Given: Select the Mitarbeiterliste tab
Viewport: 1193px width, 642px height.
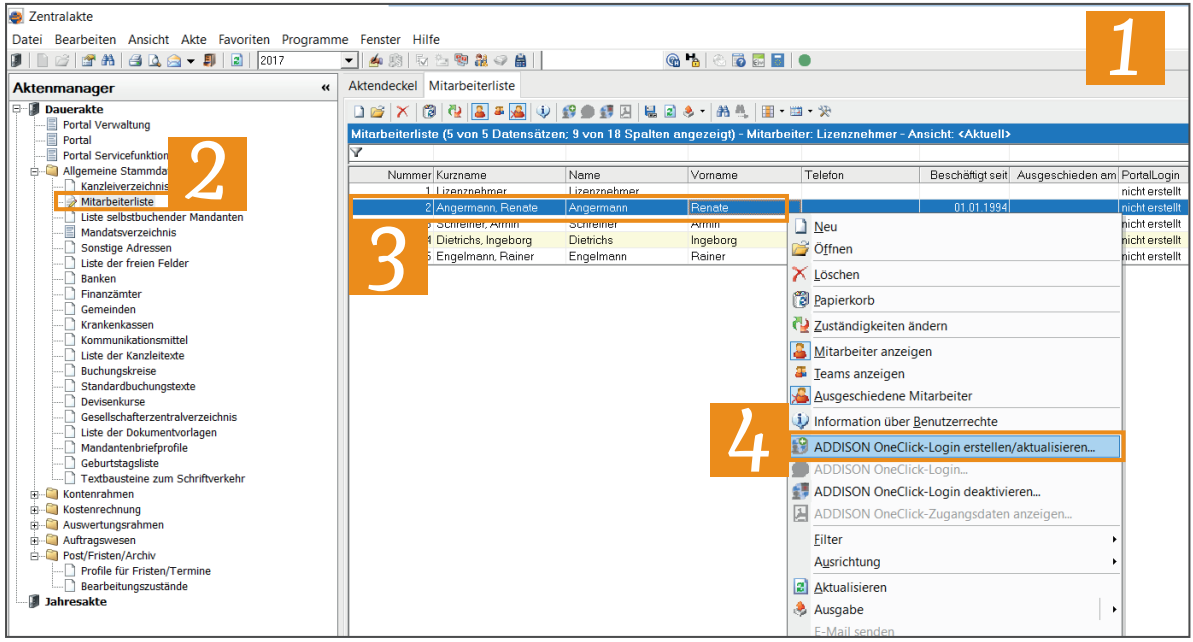Looking at the screenshot, I should click(x=472, y=86).
